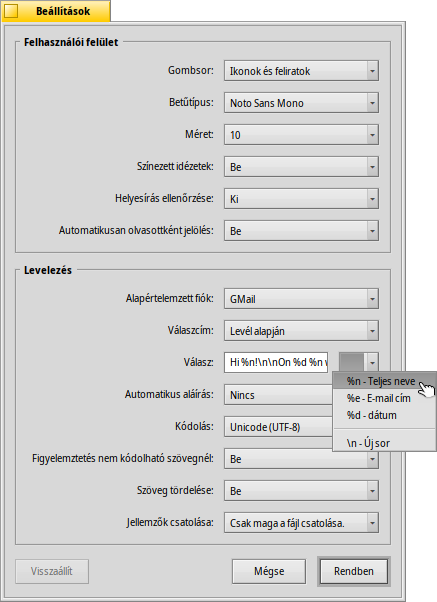Expand the Színezett idézetek dropdown

301,167
